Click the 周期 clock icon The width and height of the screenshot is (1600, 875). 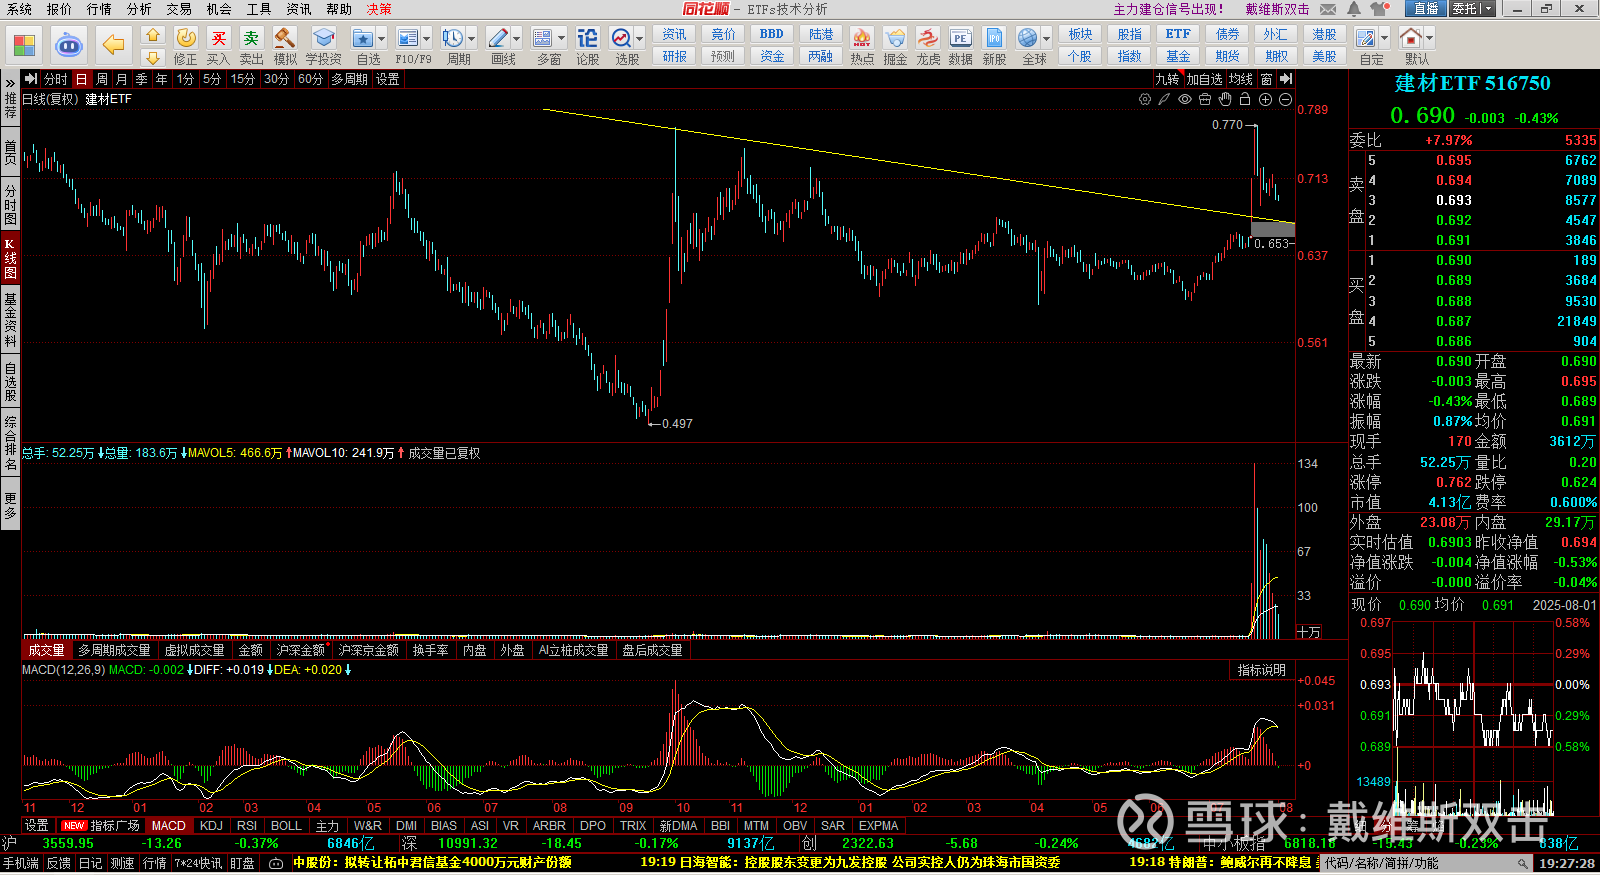453,38
